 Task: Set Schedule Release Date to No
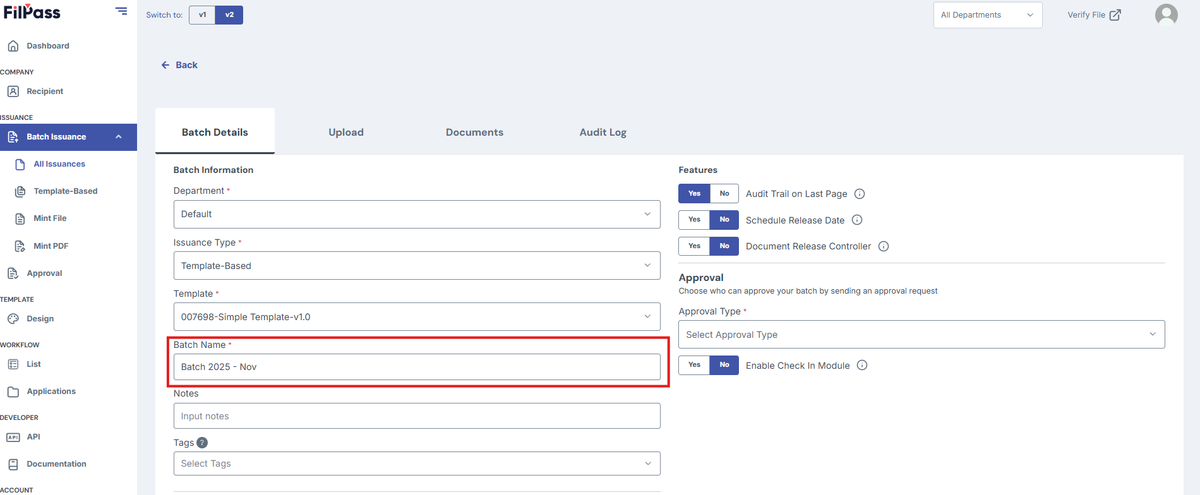724,220
